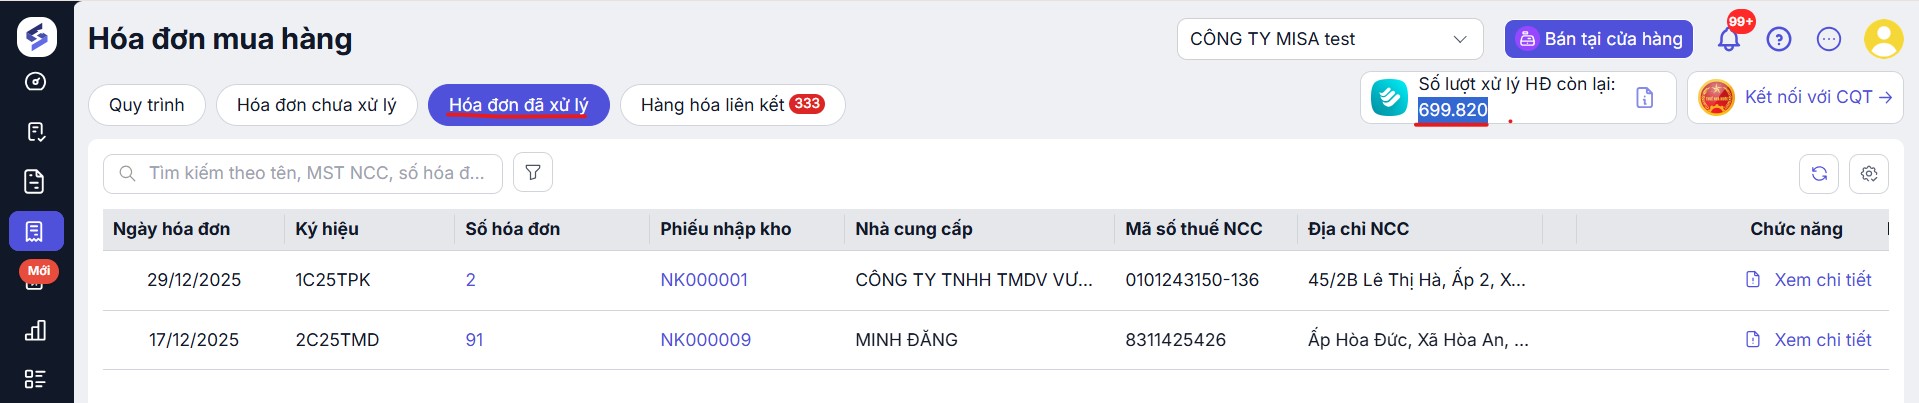Click the Bán tại cửa hàng button
Screen dimensions: 1919x403
pyautogui.click(x=1598, y=39)
